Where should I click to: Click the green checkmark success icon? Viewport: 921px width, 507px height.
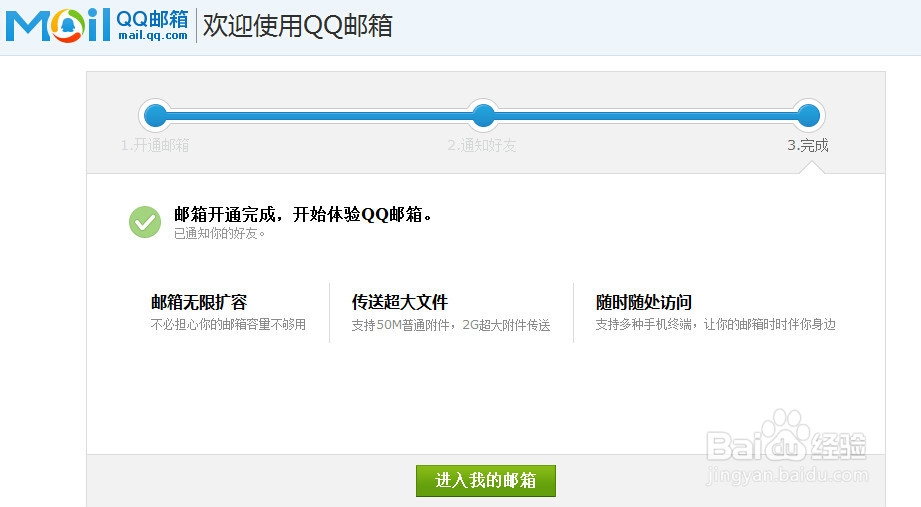(x=145, y=222)
